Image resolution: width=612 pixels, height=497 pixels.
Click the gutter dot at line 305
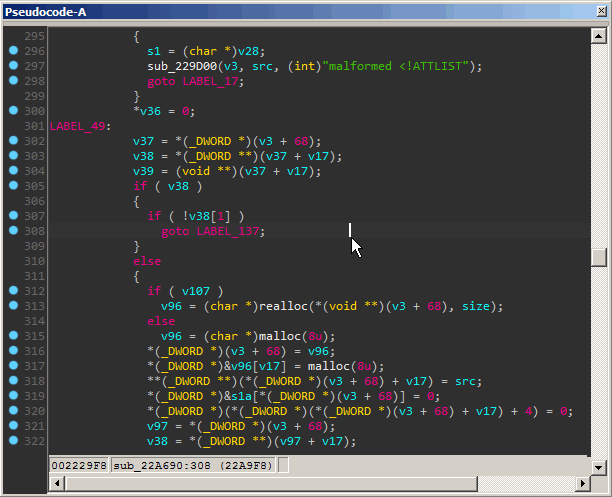(x=13, y=185)
